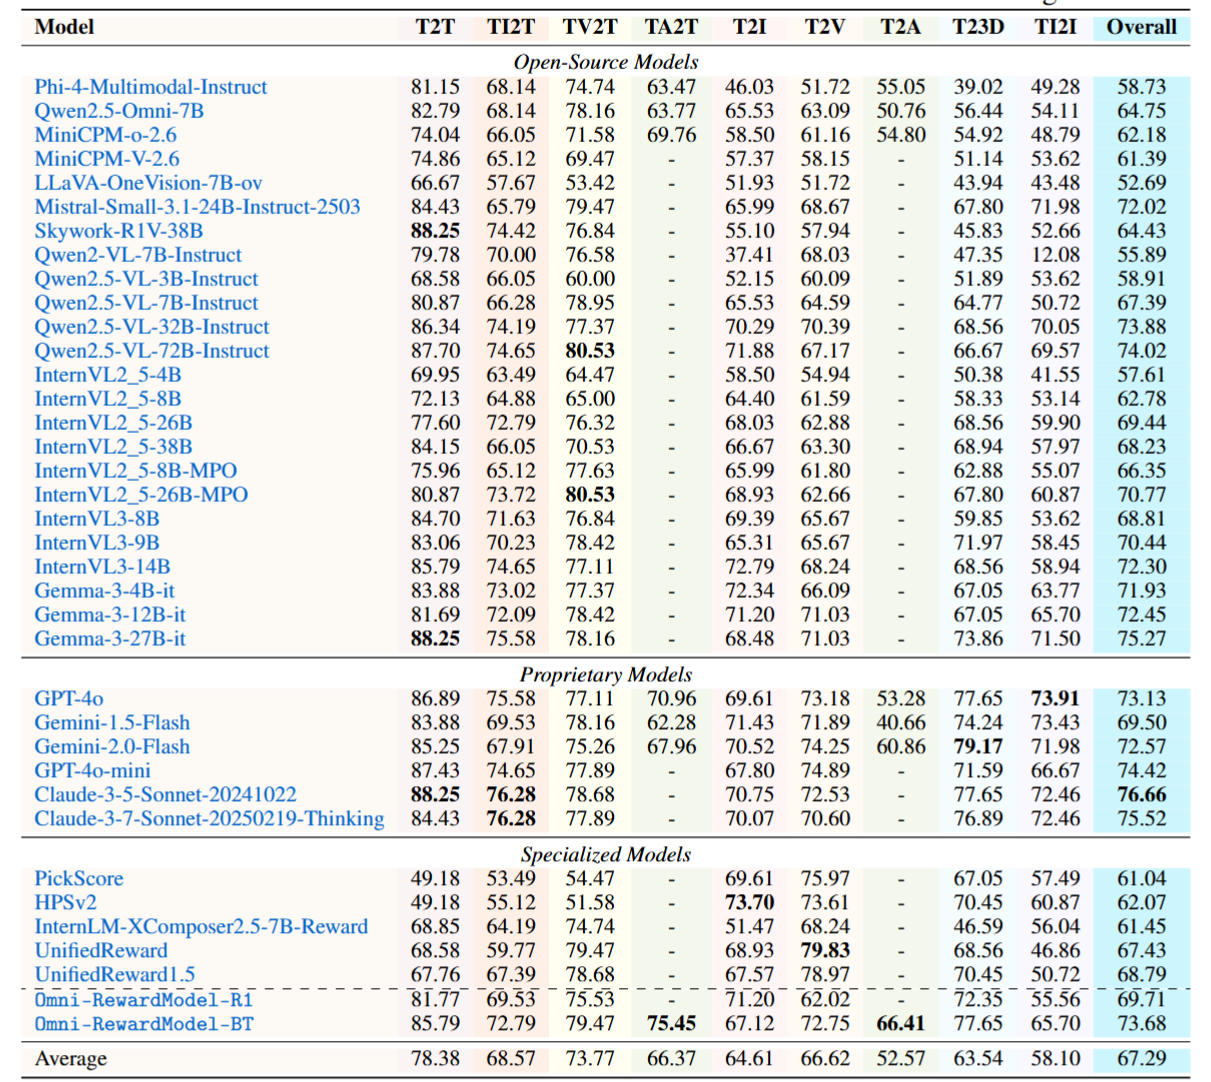The image size is (1211, 1082).
Task: Open the Omni-RewardModel-R1 link
Action: (x=144, y=999)
